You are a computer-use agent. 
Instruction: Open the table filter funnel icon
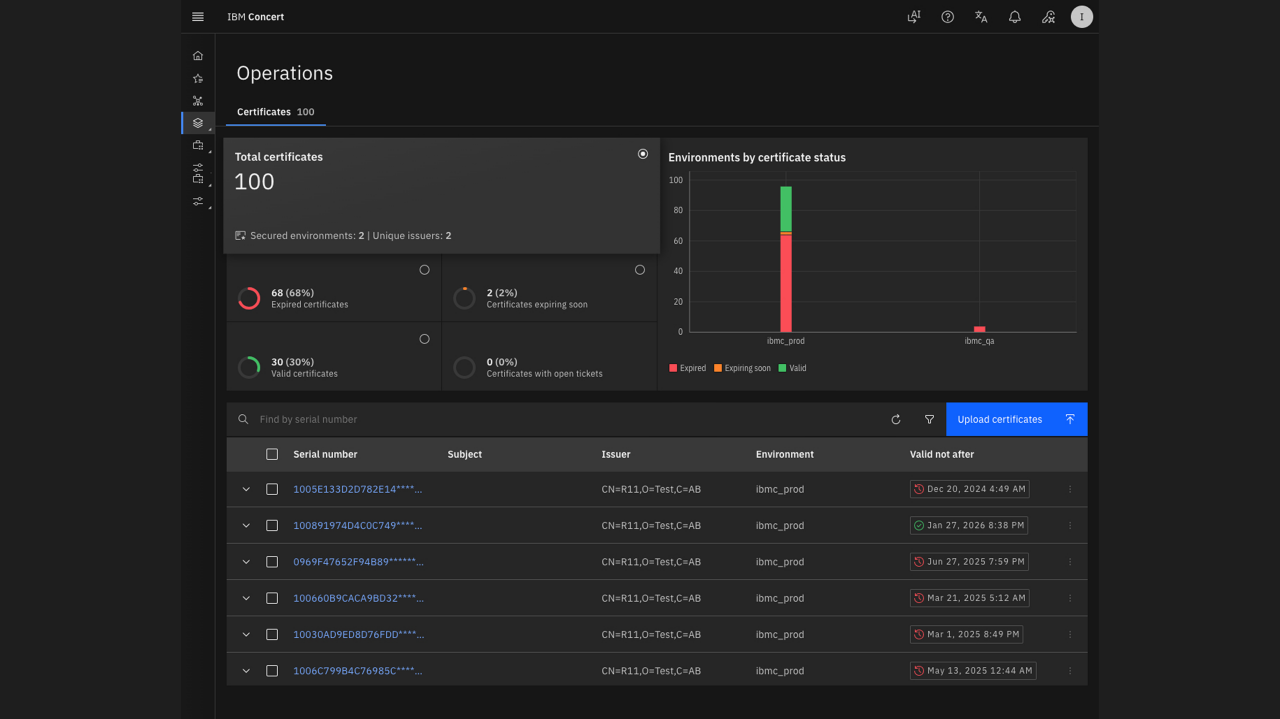pos(929,420)
